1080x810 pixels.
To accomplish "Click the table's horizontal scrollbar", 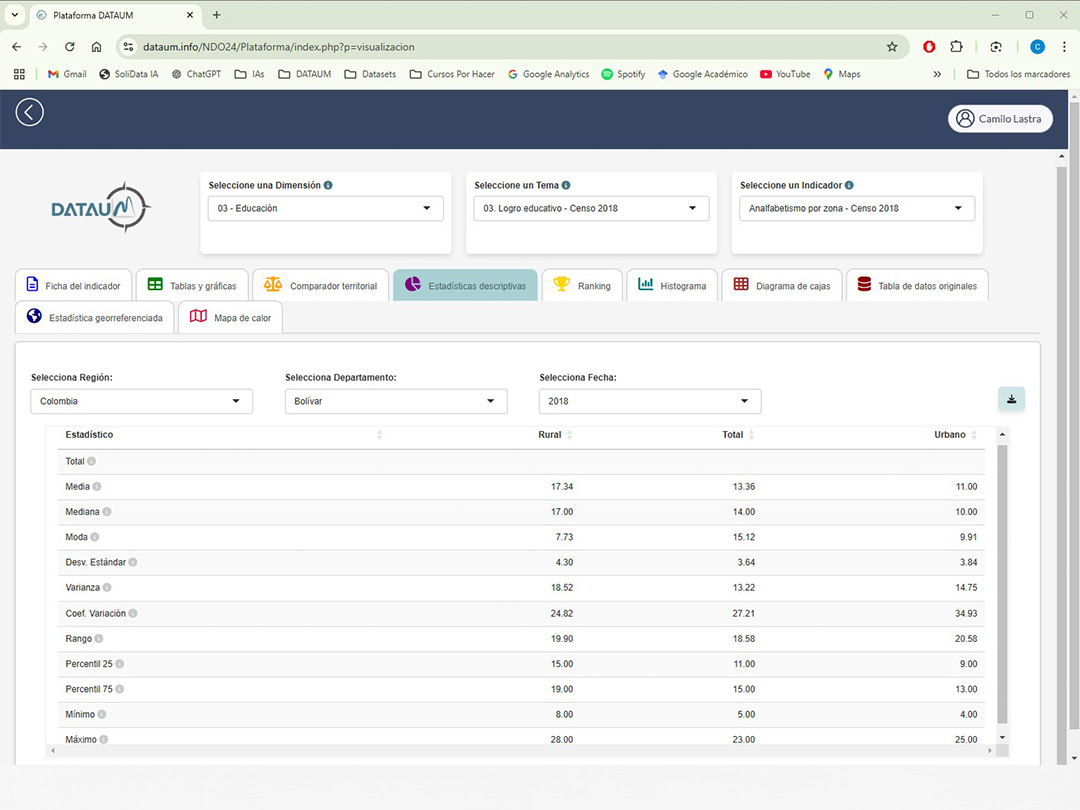I will (x=520, y=751).
